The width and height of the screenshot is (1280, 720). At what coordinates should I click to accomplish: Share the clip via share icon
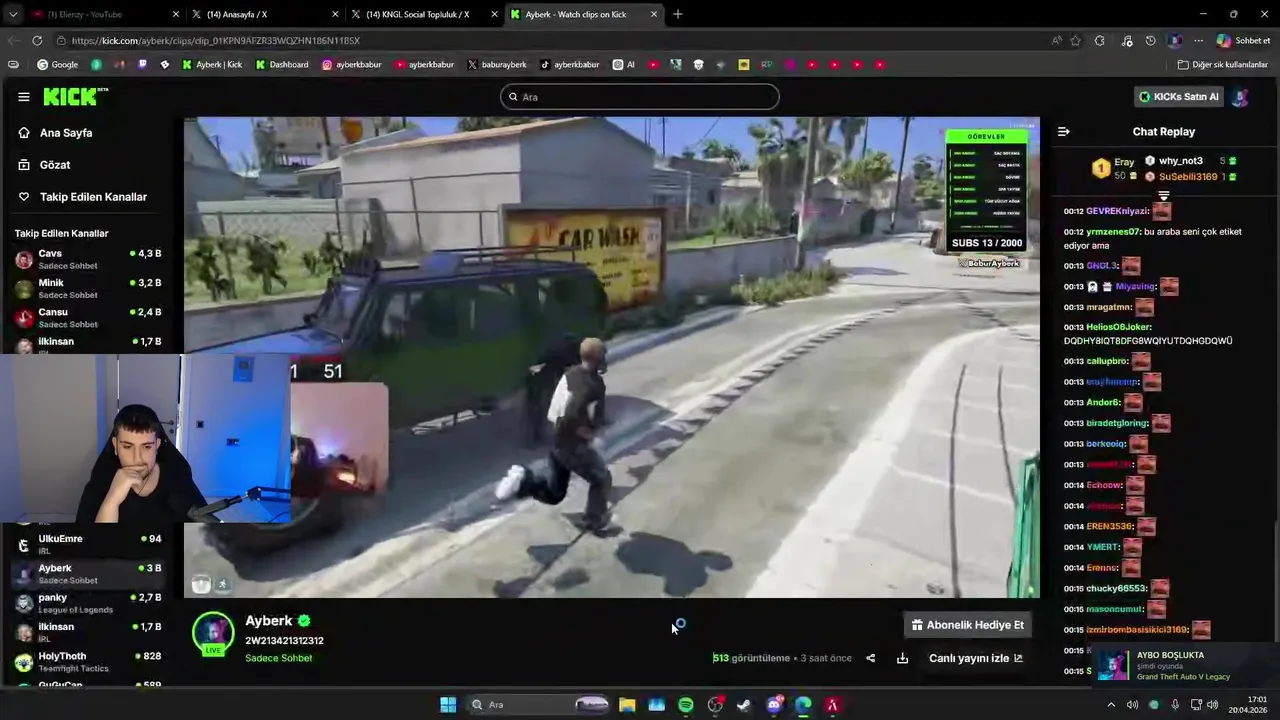870,658
